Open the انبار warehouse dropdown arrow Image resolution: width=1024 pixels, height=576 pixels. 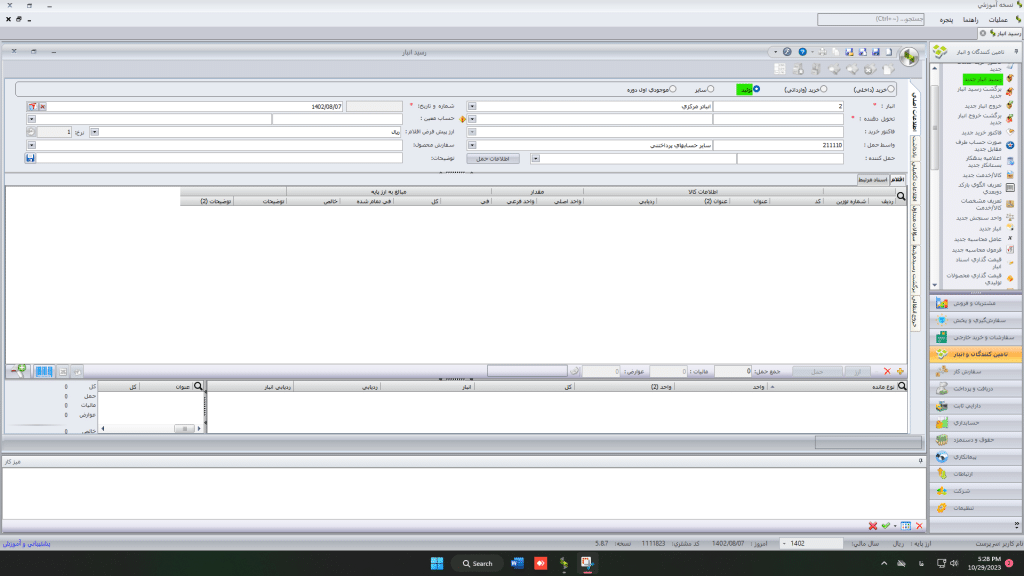click(x=472, y=106)
